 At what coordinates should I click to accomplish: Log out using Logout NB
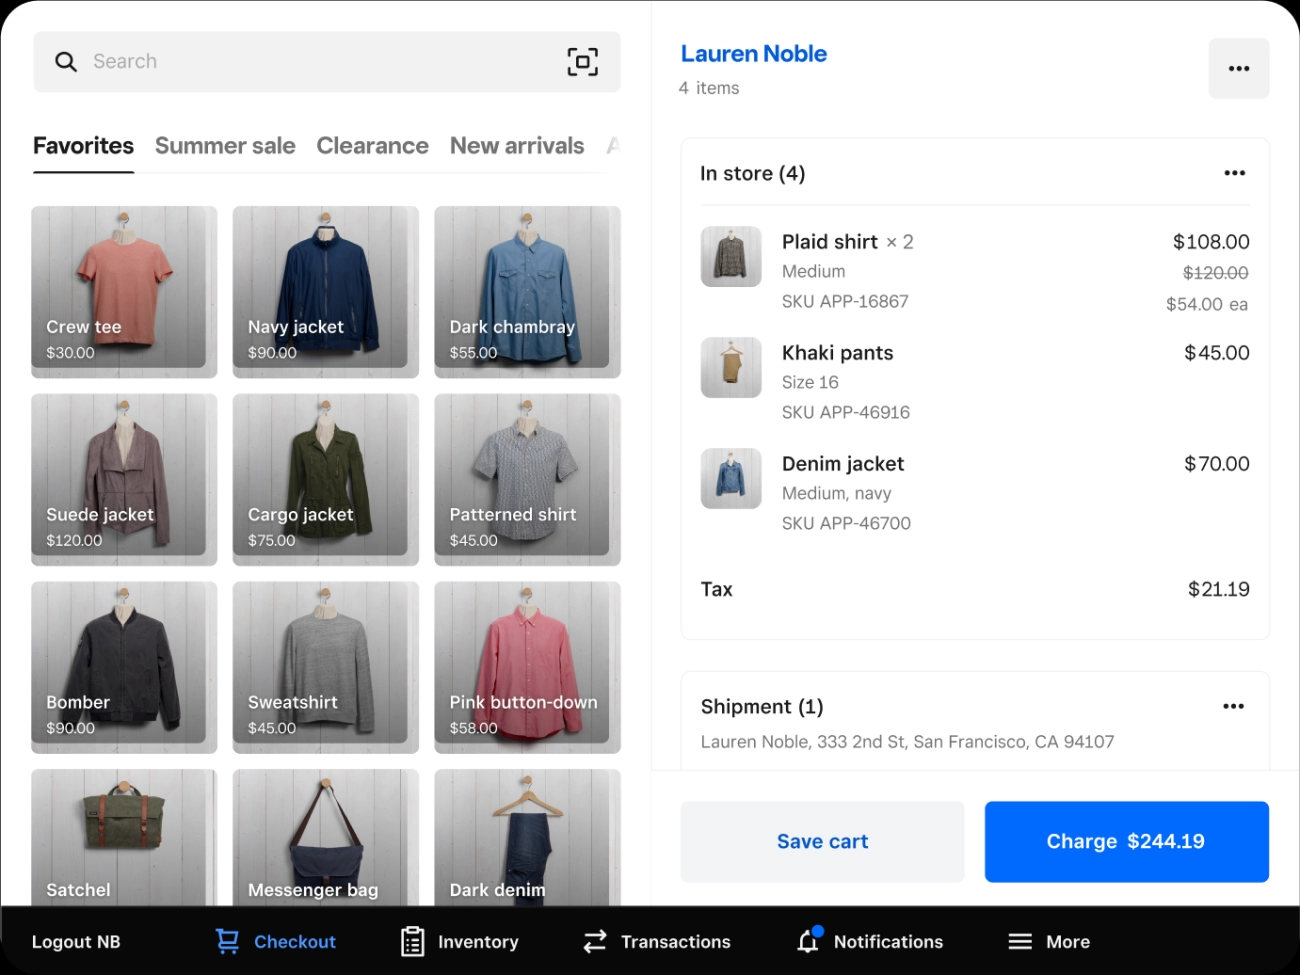[76, 941]
